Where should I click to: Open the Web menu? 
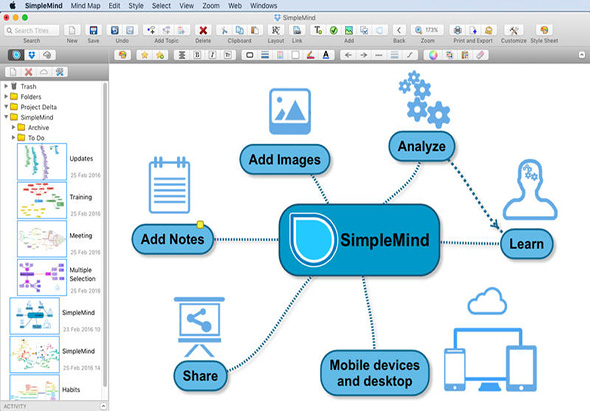(x=235, y=6)
